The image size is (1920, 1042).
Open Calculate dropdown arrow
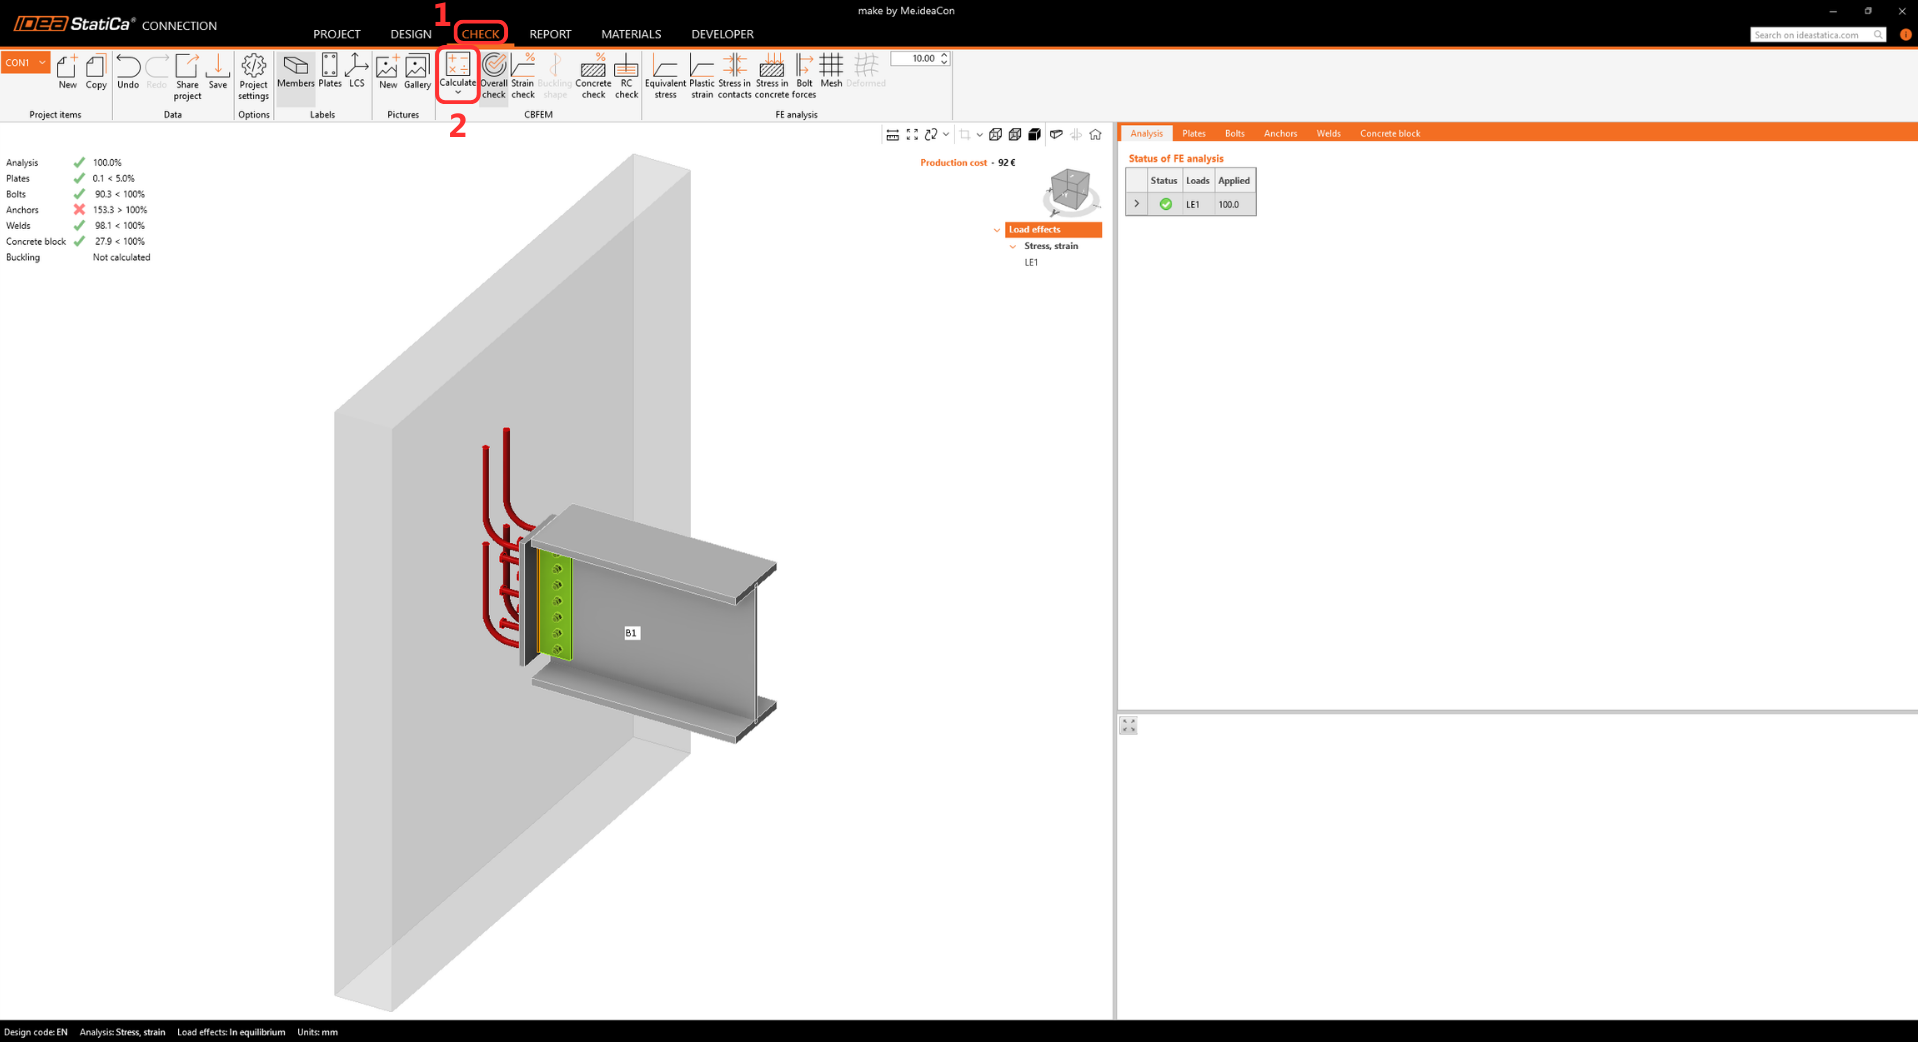click(458, 94)
